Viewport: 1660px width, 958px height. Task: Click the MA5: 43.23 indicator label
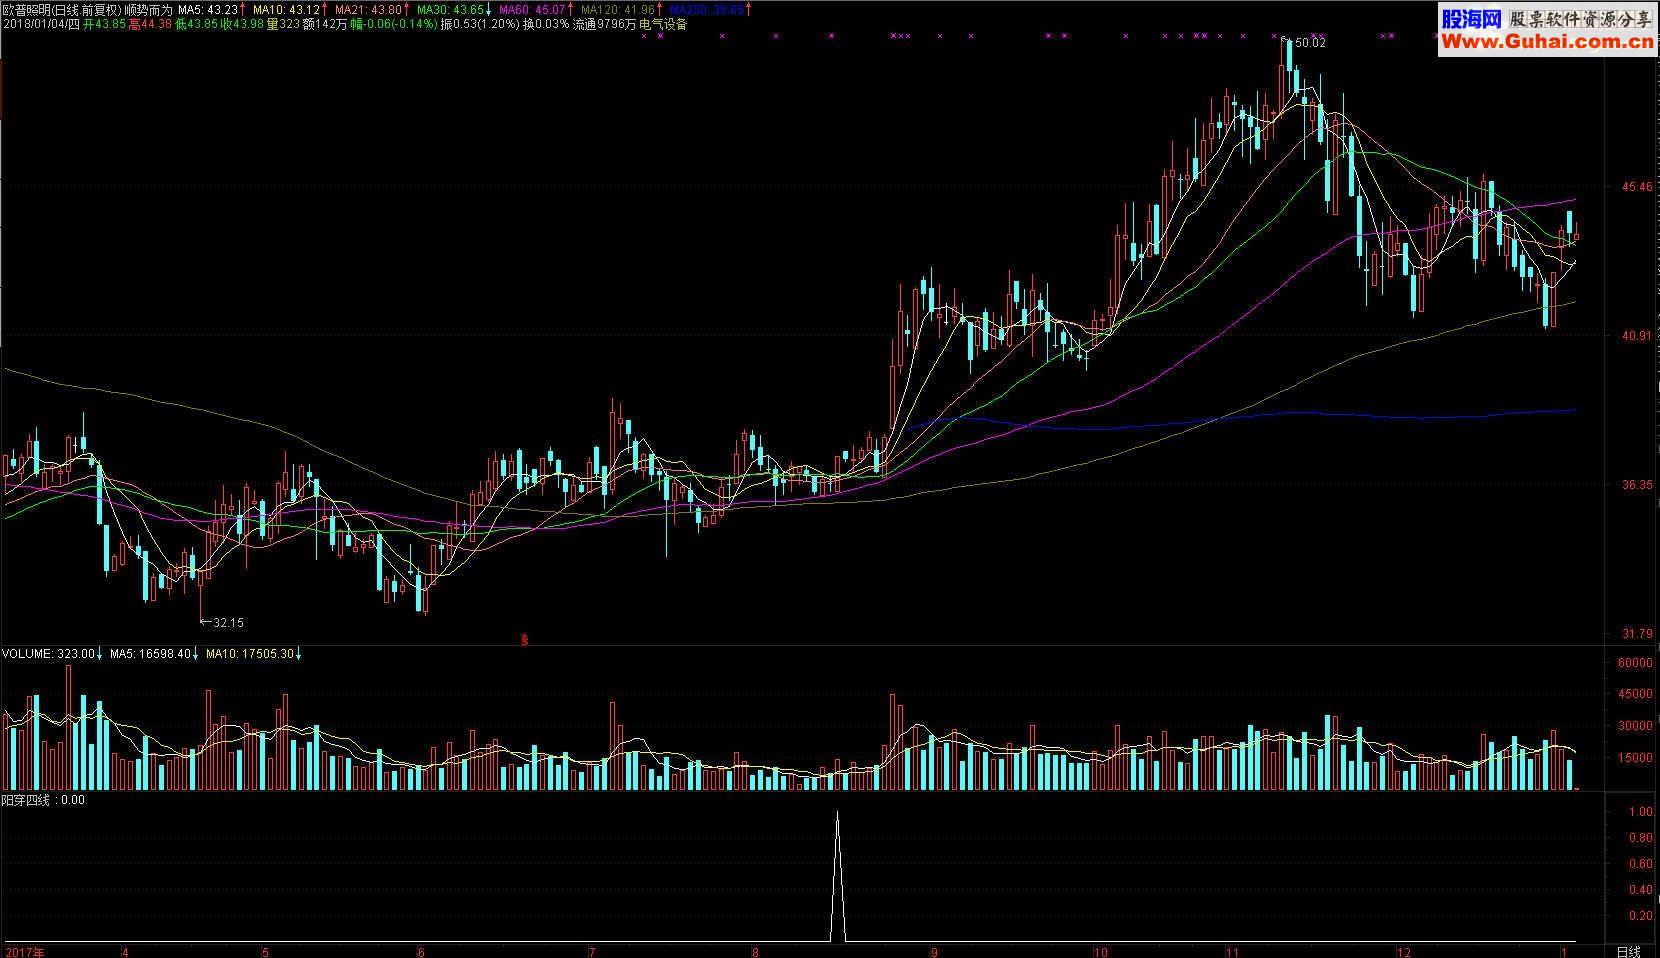207,9
